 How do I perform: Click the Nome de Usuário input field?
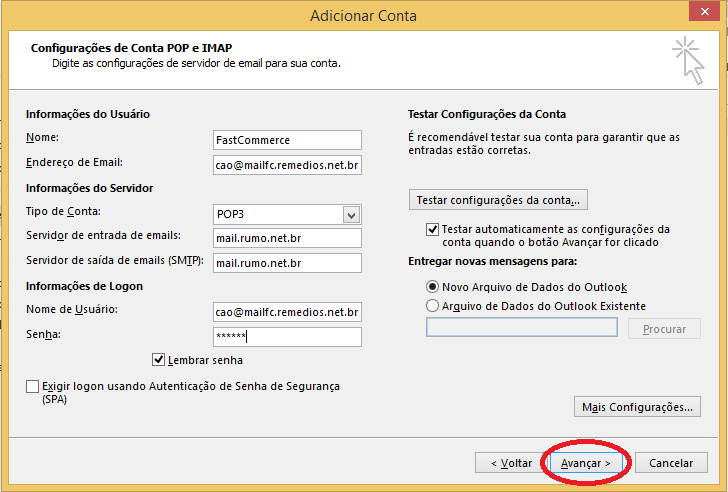[287, 312]
